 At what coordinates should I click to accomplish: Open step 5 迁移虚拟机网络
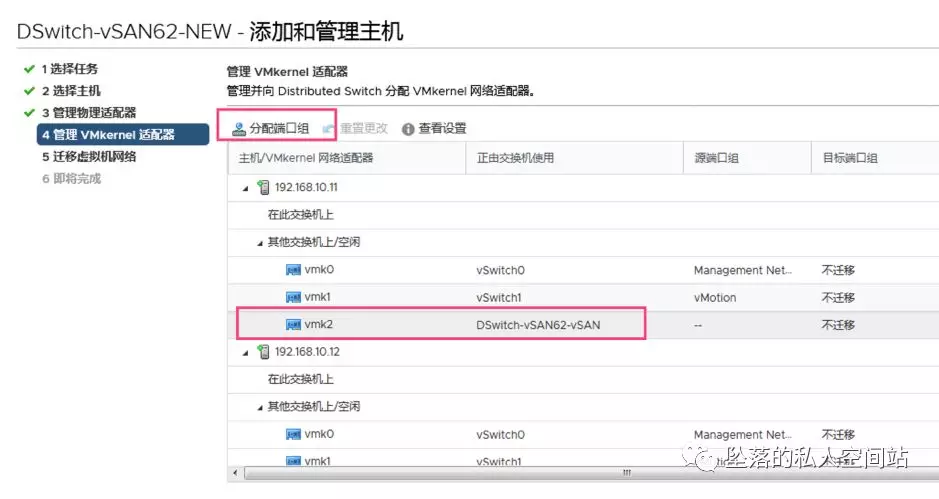pyautogui.click(x=89, y=156)
